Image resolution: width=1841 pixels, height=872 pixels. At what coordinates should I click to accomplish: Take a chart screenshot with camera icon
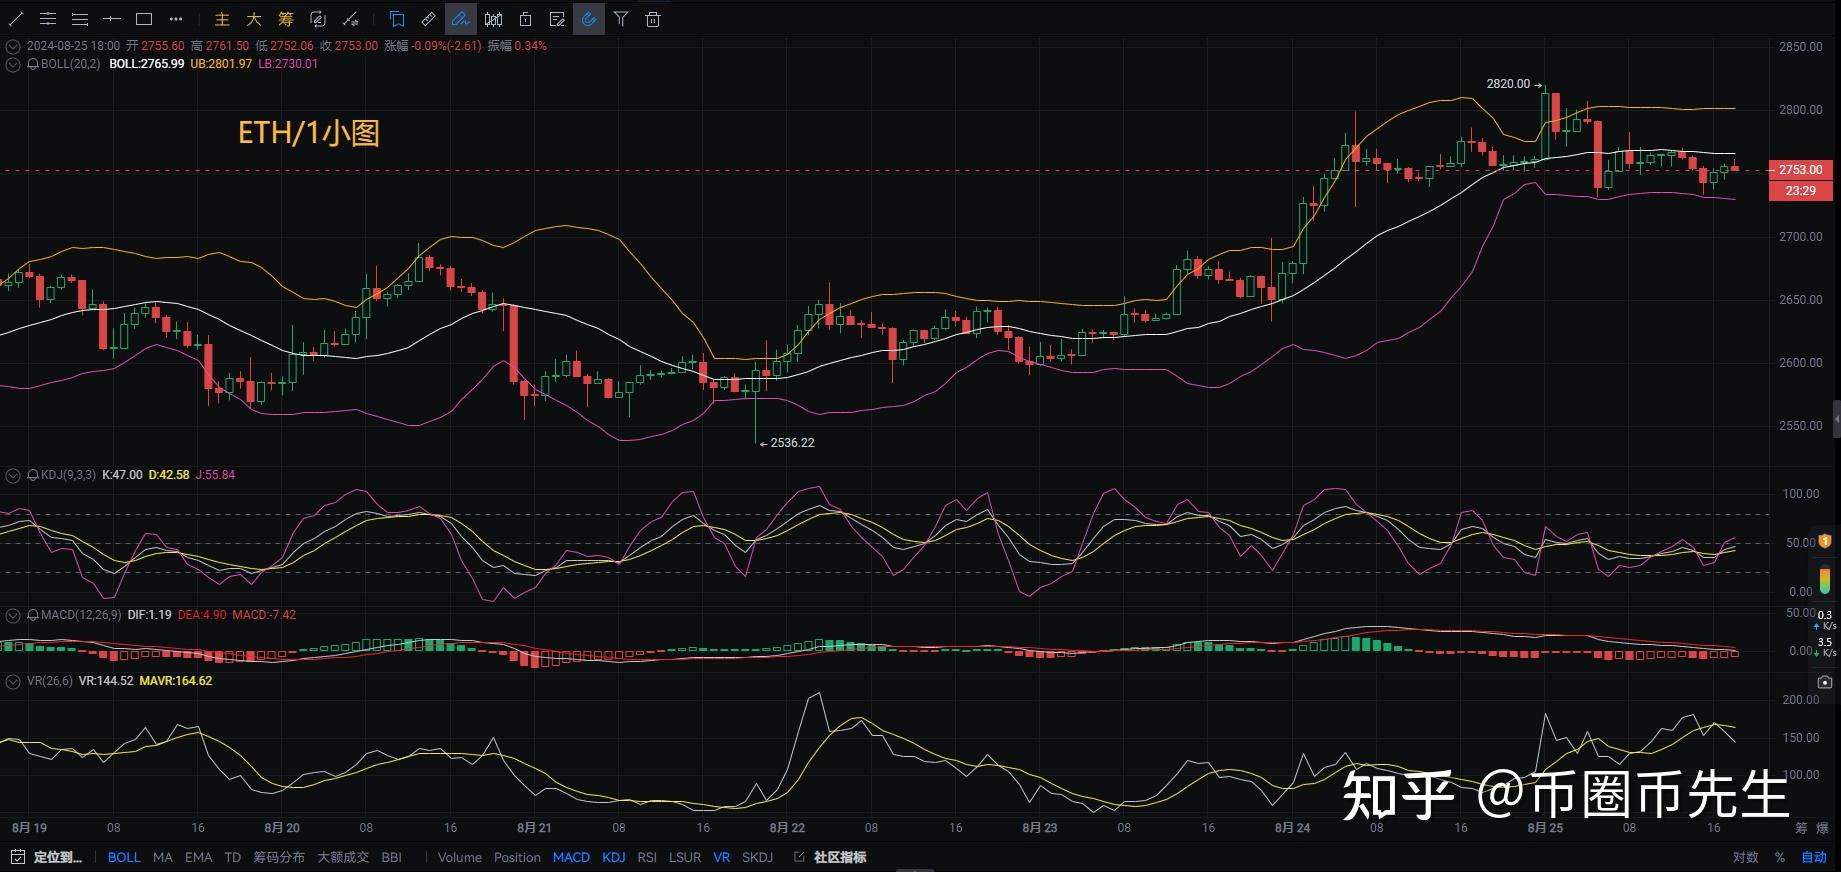click(x=1825, y=682)
